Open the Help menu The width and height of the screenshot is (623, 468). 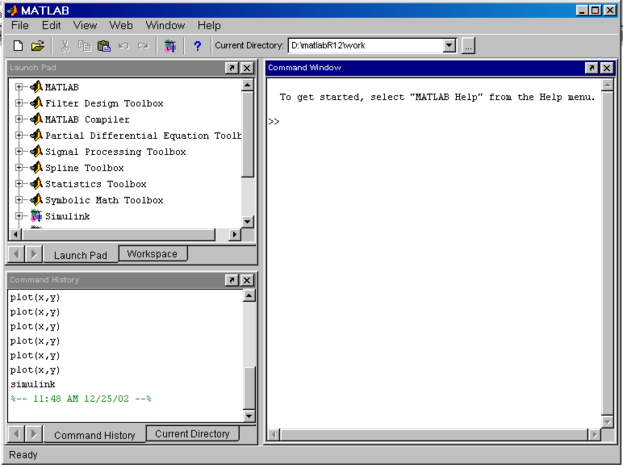point(209,25)
